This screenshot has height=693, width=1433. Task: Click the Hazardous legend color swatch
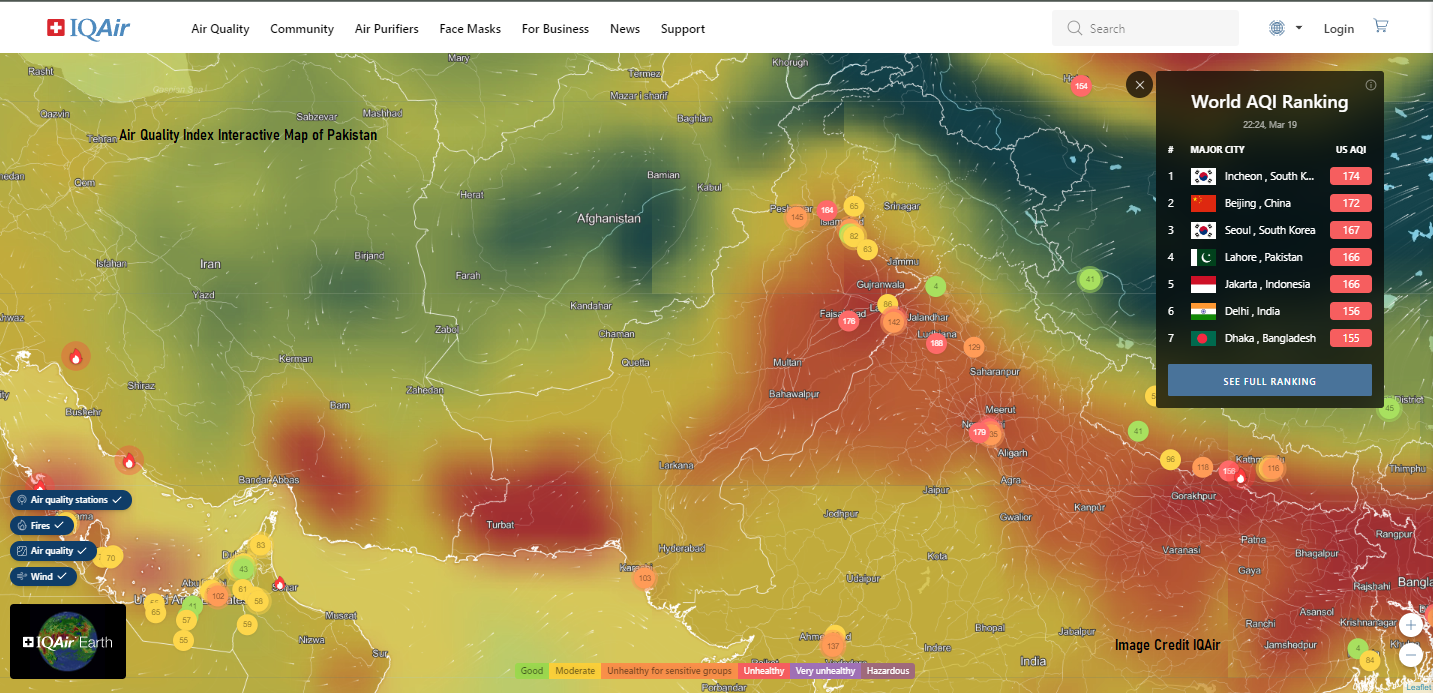click(x=888, y=671)
